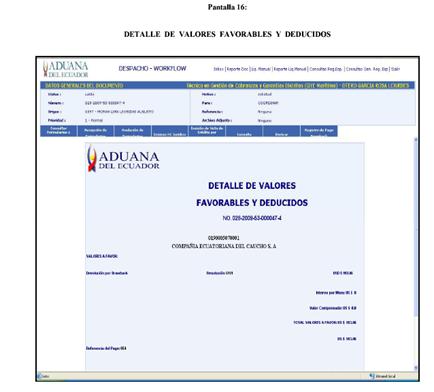Click the scrollbar down arrow

tap(416, 368)
